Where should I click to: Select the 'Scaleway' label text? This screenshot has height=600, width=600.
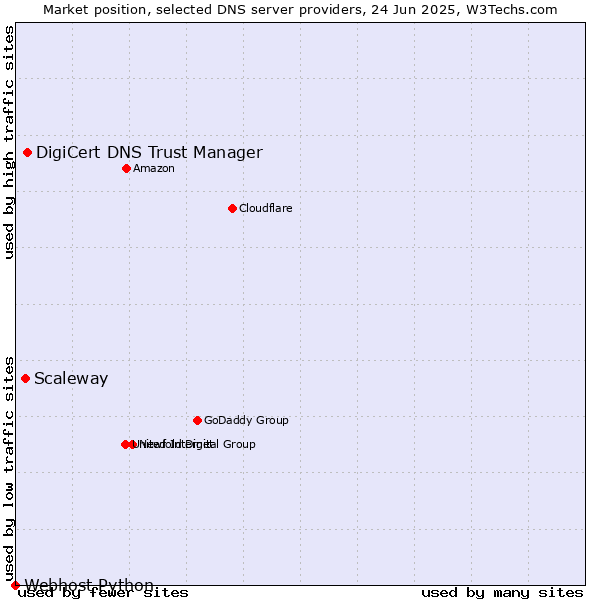click(71, 378)
